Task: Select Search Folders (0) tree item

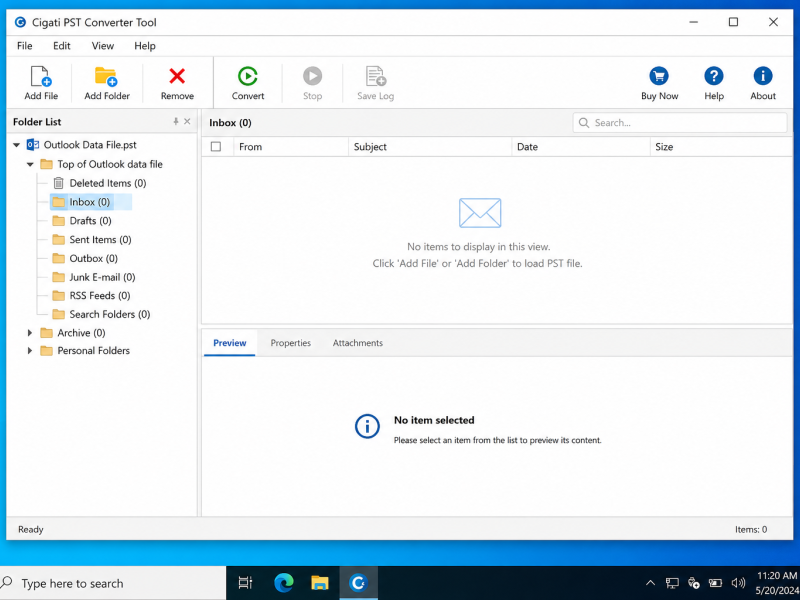Action: tap(110, 314)
